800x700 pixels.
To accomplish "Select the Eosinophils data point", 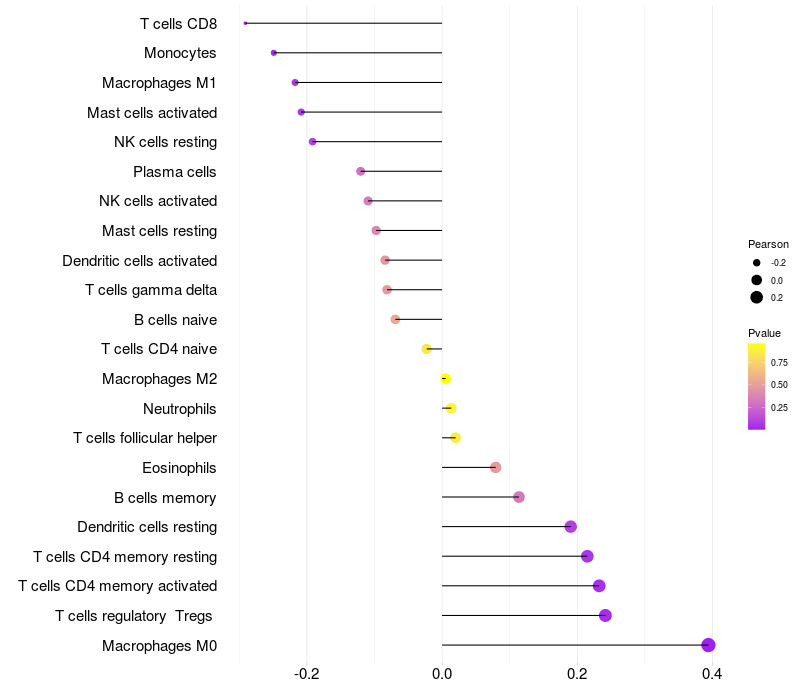I will coord(495,467).
